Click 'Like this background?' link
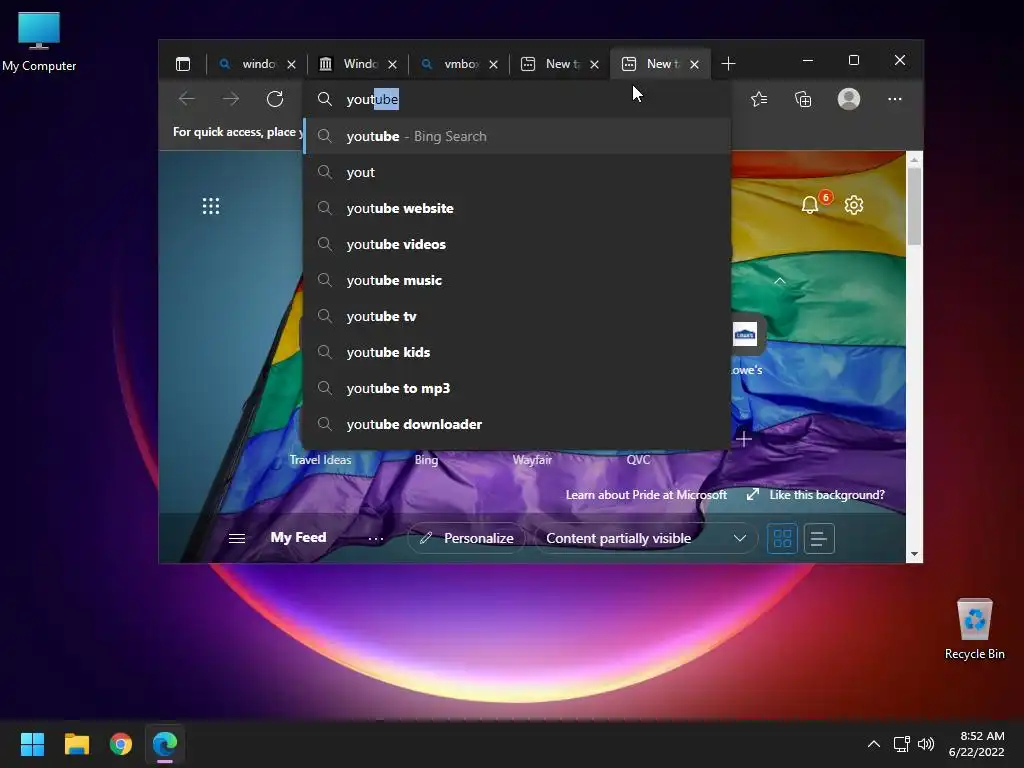This screenshot has height=768, width=1024. tap(827, 495)
